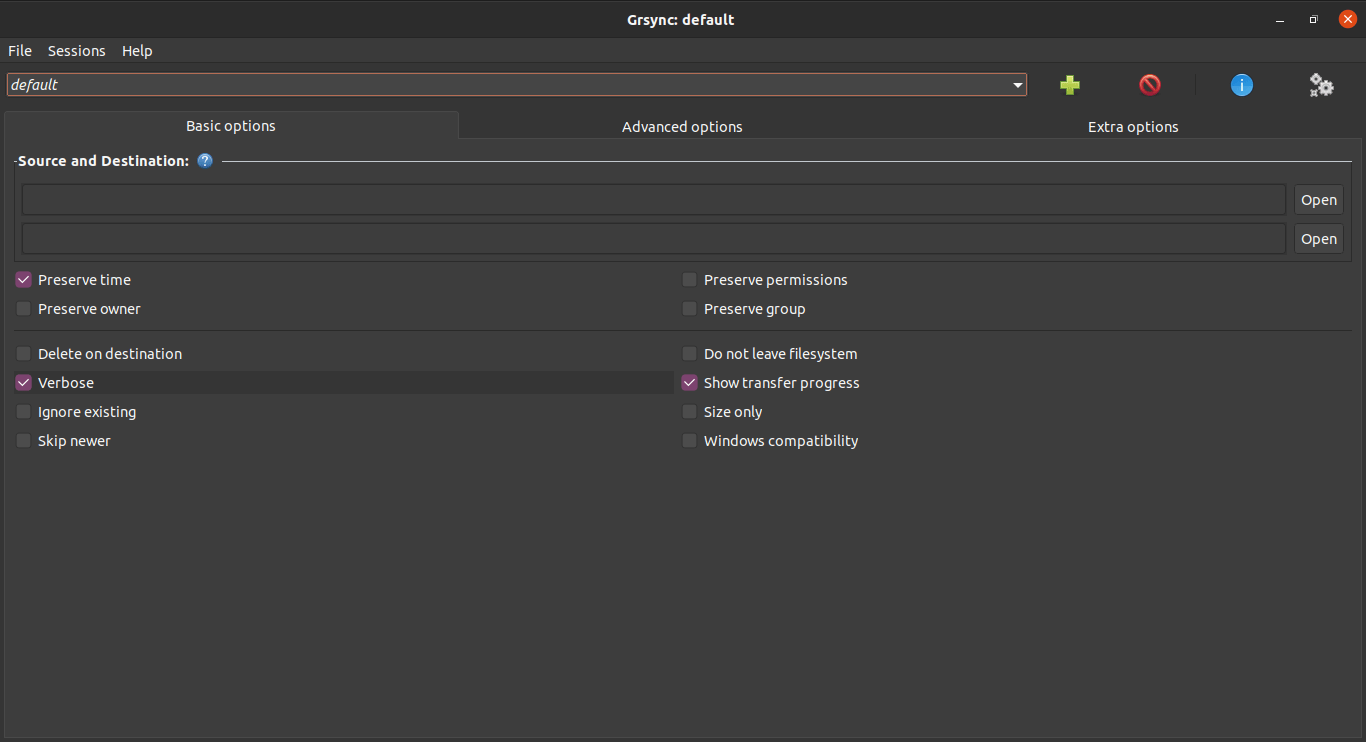Focus the source path input field
Screen dimensions: 1366x742
[654, 200]
